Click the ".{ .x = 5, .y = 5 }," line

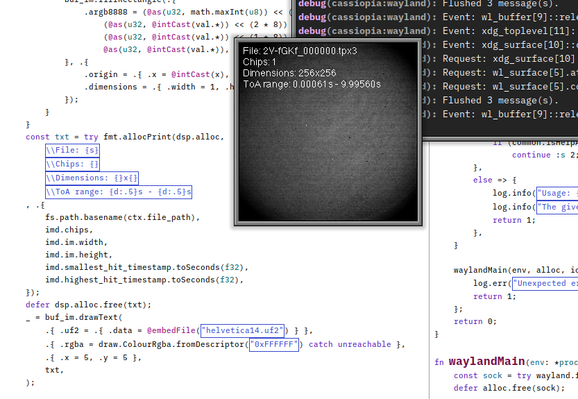pyautogui.click(x=93, y=358)
